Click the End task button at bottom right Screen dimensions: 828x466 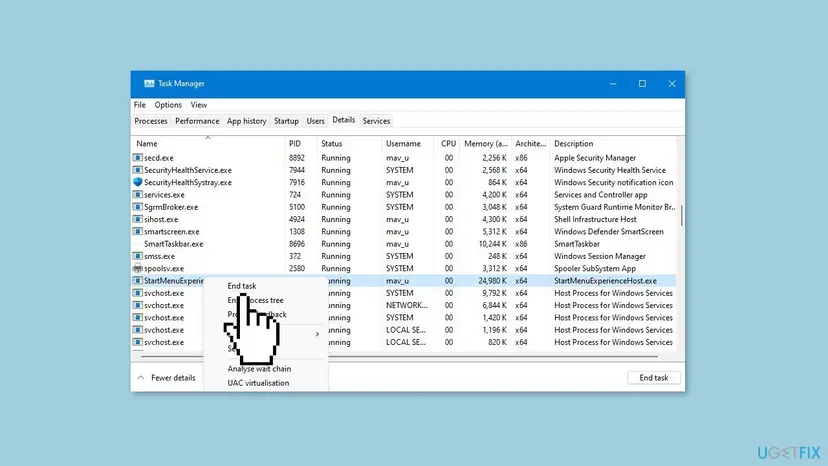pyautogui.click(x=654, y=378)
